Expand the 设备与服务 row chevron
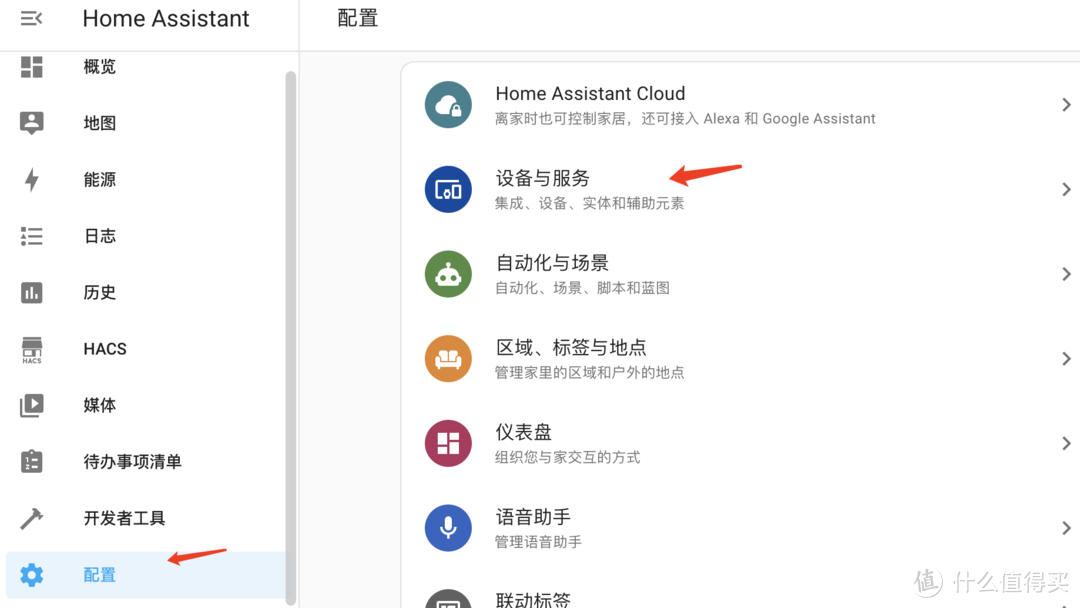Screen dimensions: 1080x608 (x=1065, y=188)
